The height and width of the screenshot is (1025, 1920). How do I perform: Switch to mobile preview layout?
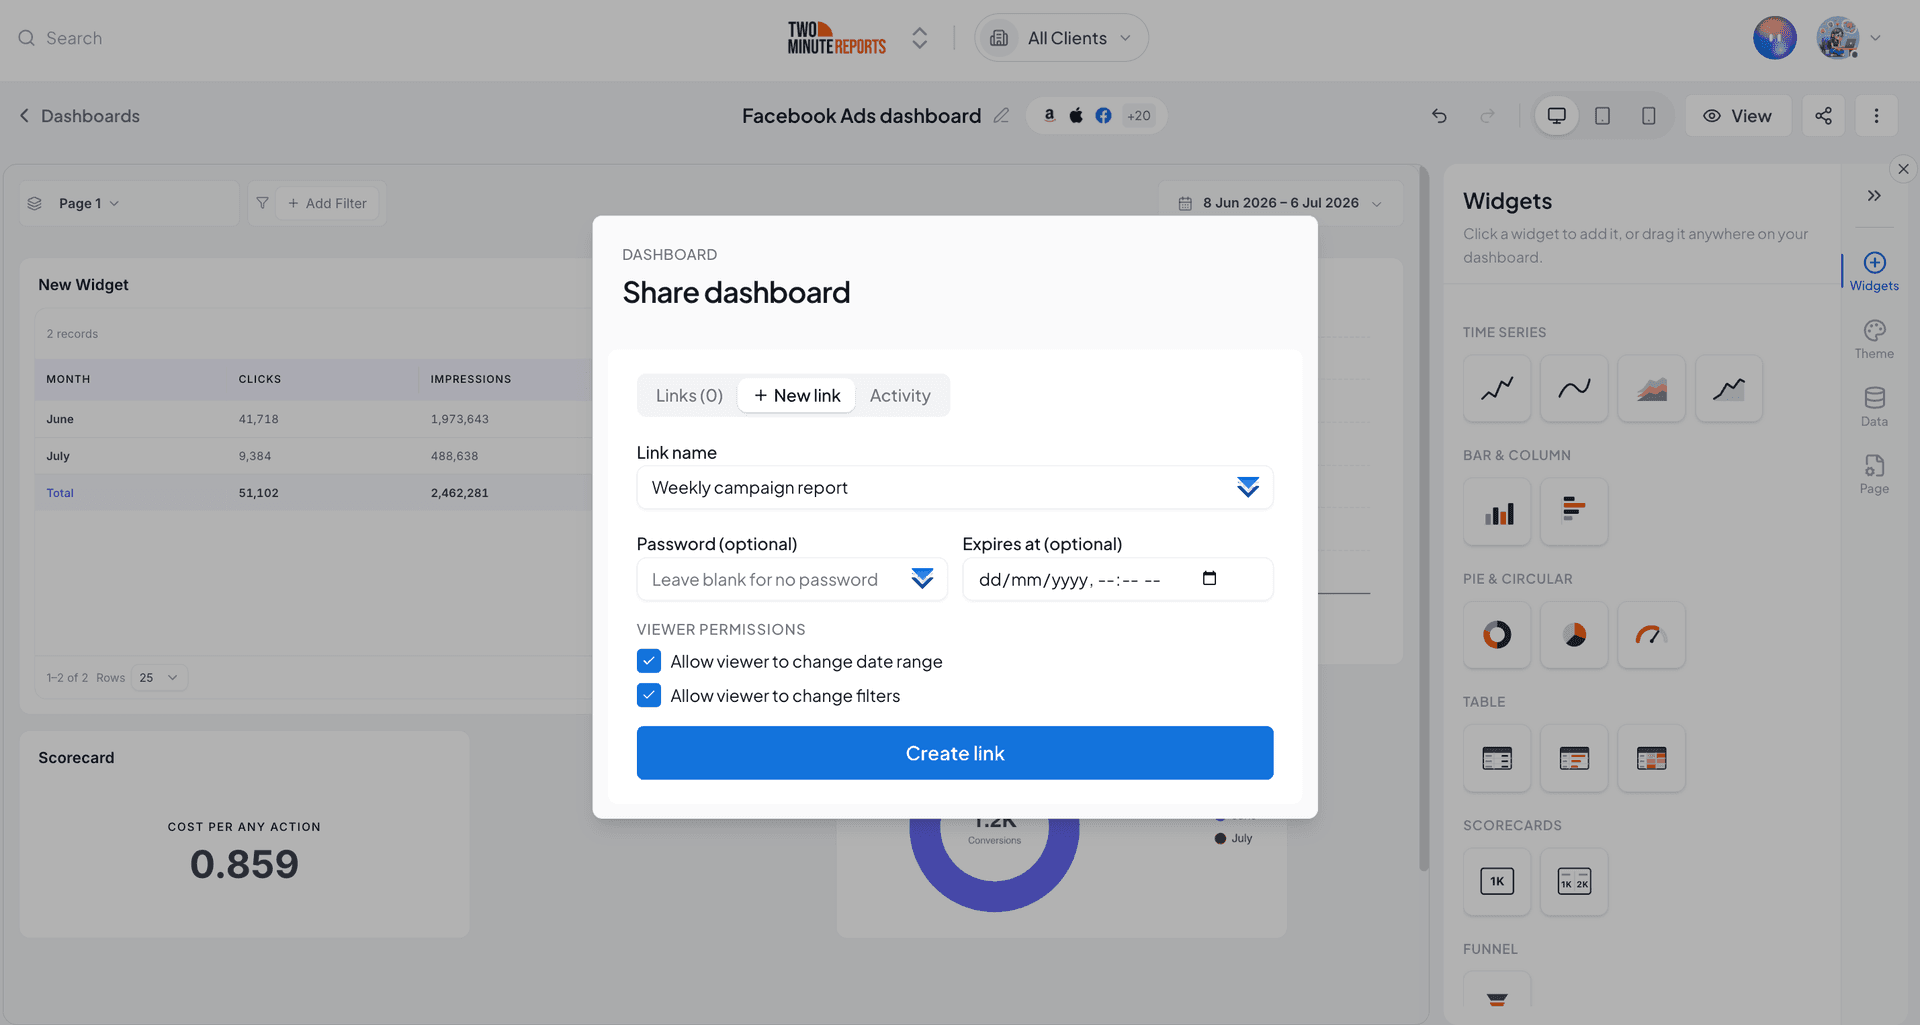pyautogui.click(x=1648, y=116)
